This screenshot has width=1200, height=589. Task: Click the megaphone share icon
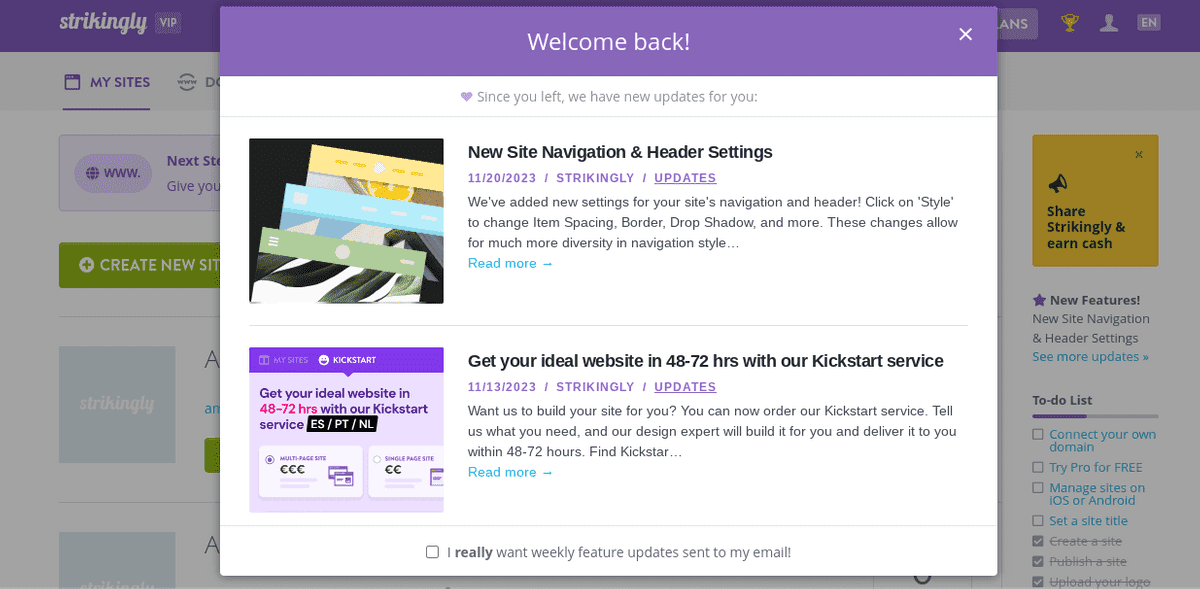pos(1057,184)
